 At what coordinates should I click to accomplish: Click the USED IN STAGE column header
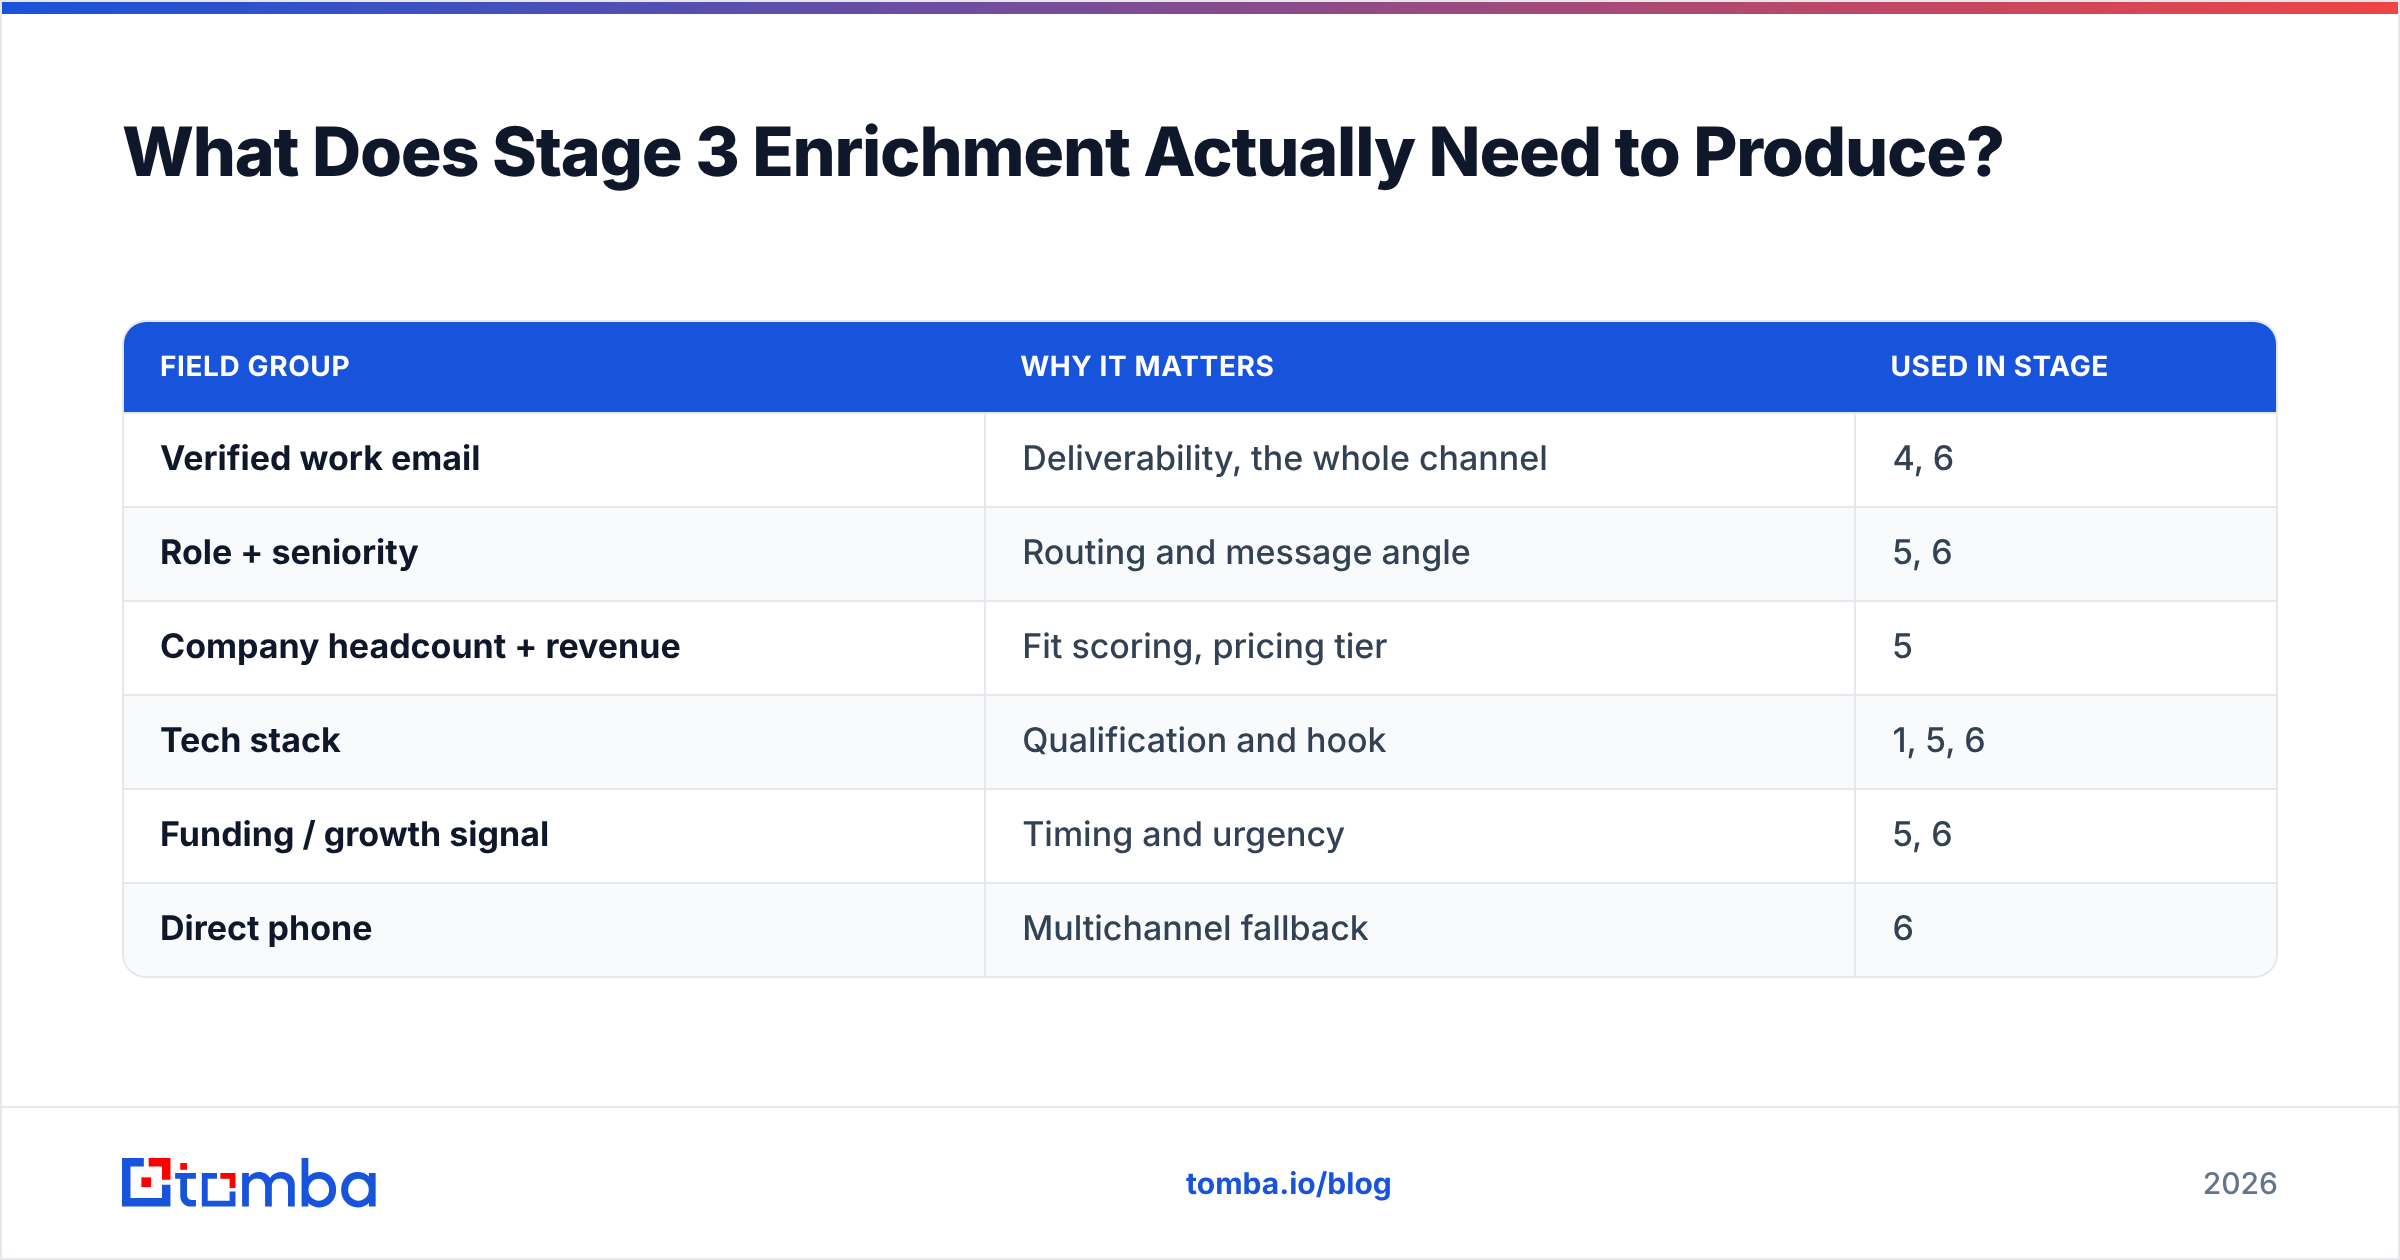1999,366
